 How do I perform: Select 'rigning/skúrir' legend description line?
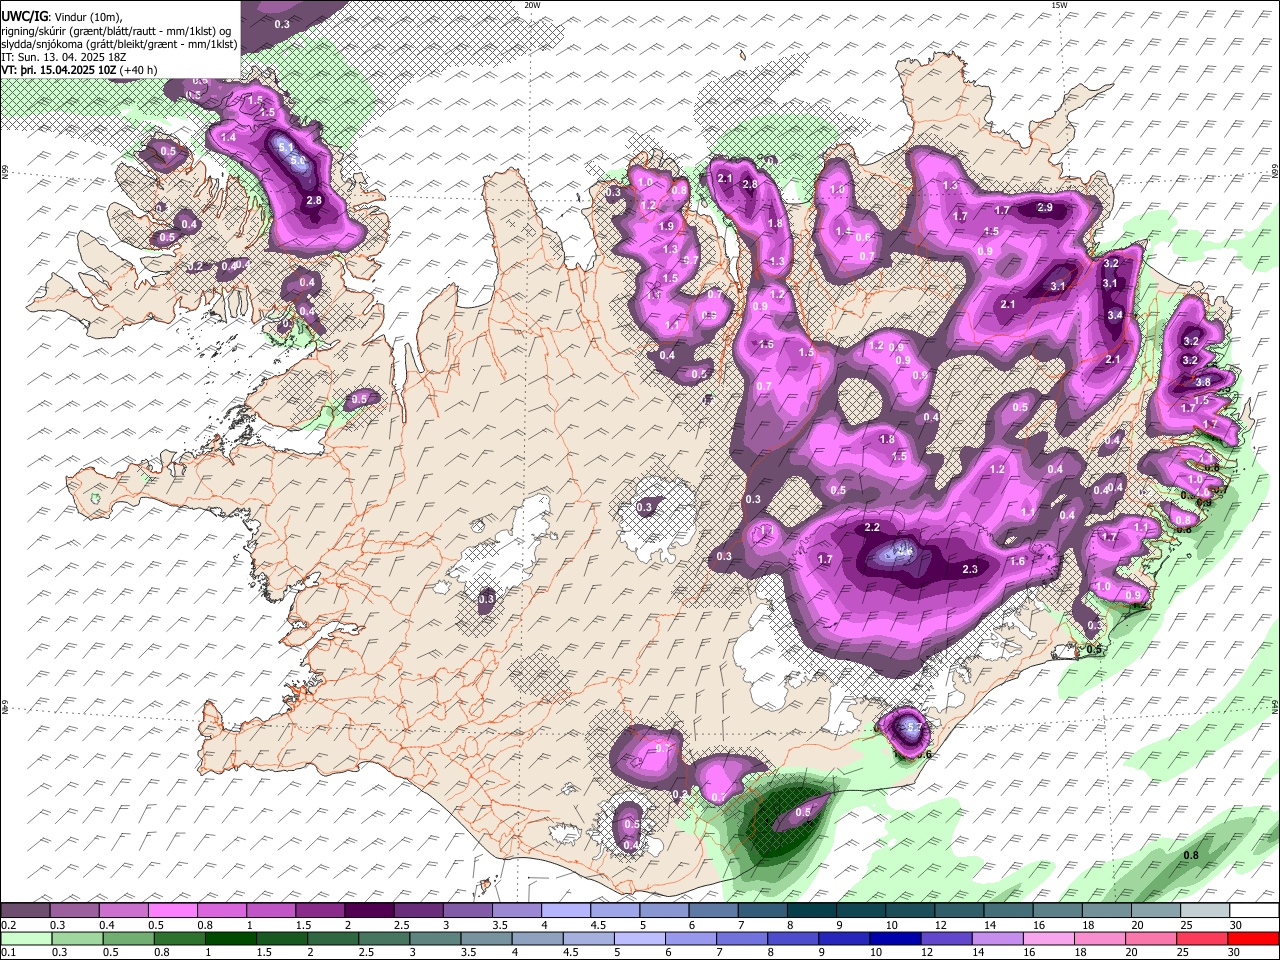click(118, 31)
